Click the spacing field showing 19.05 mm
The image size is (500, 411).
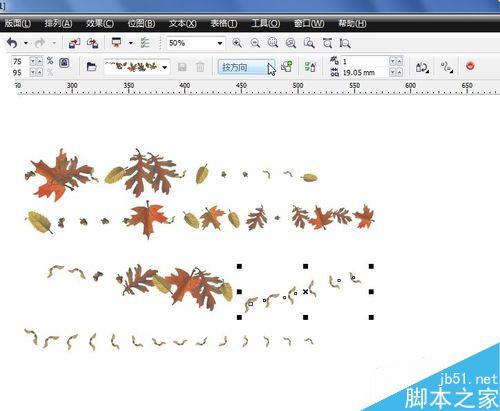pyautogui.click(x=365, y=72)
